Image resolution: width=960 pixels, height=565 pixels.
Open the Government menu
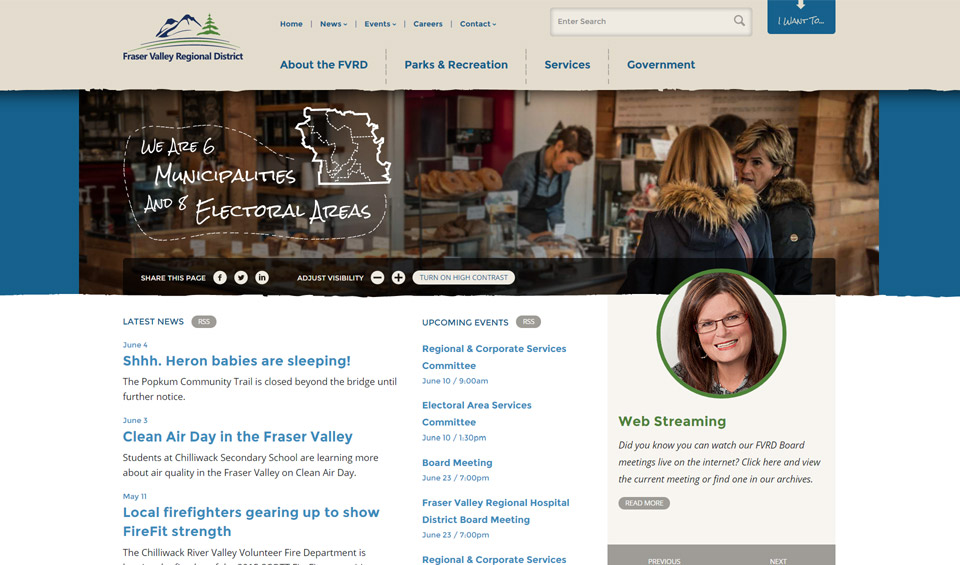pos(661,65)
